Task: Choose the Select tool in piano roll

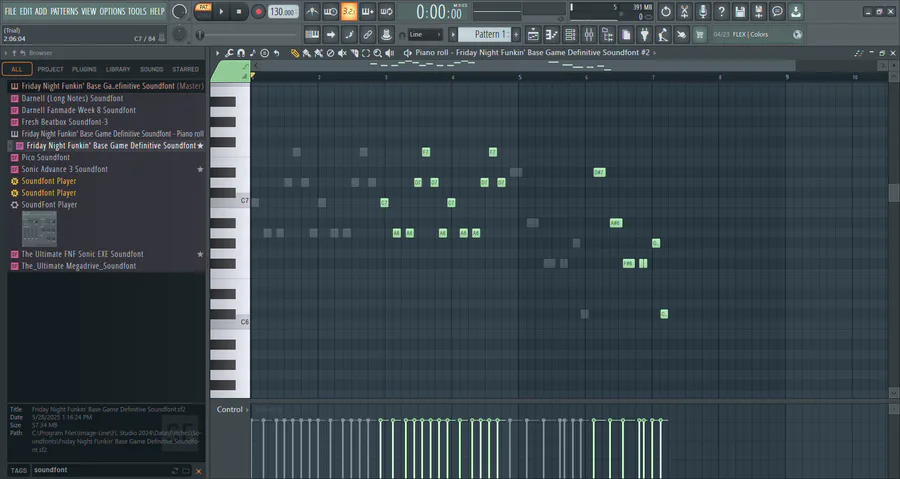Action: pos(366,53)
